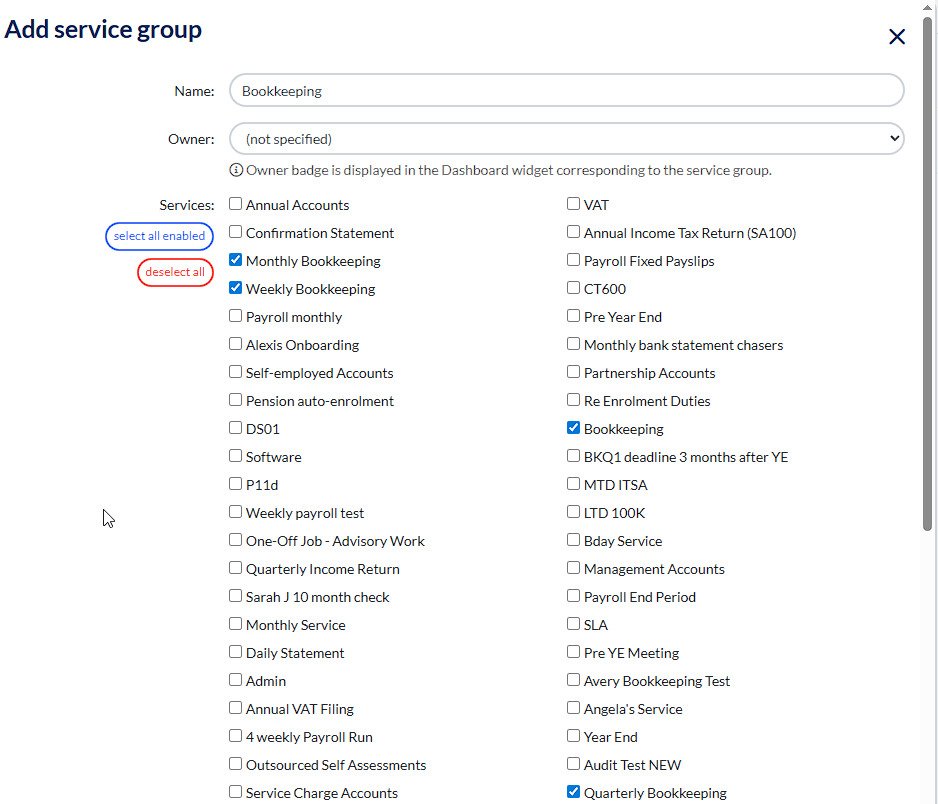
Task: Open the Owner dropdown
Action: tap(566, 139)
